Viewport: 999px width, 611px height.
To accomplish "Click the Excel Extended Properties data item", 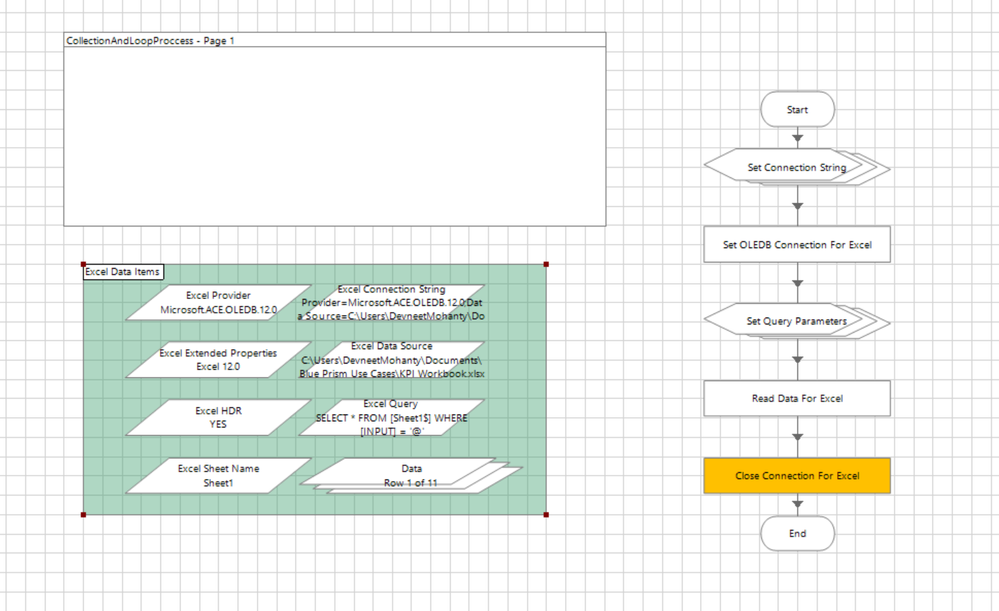I will click(218, 360).
